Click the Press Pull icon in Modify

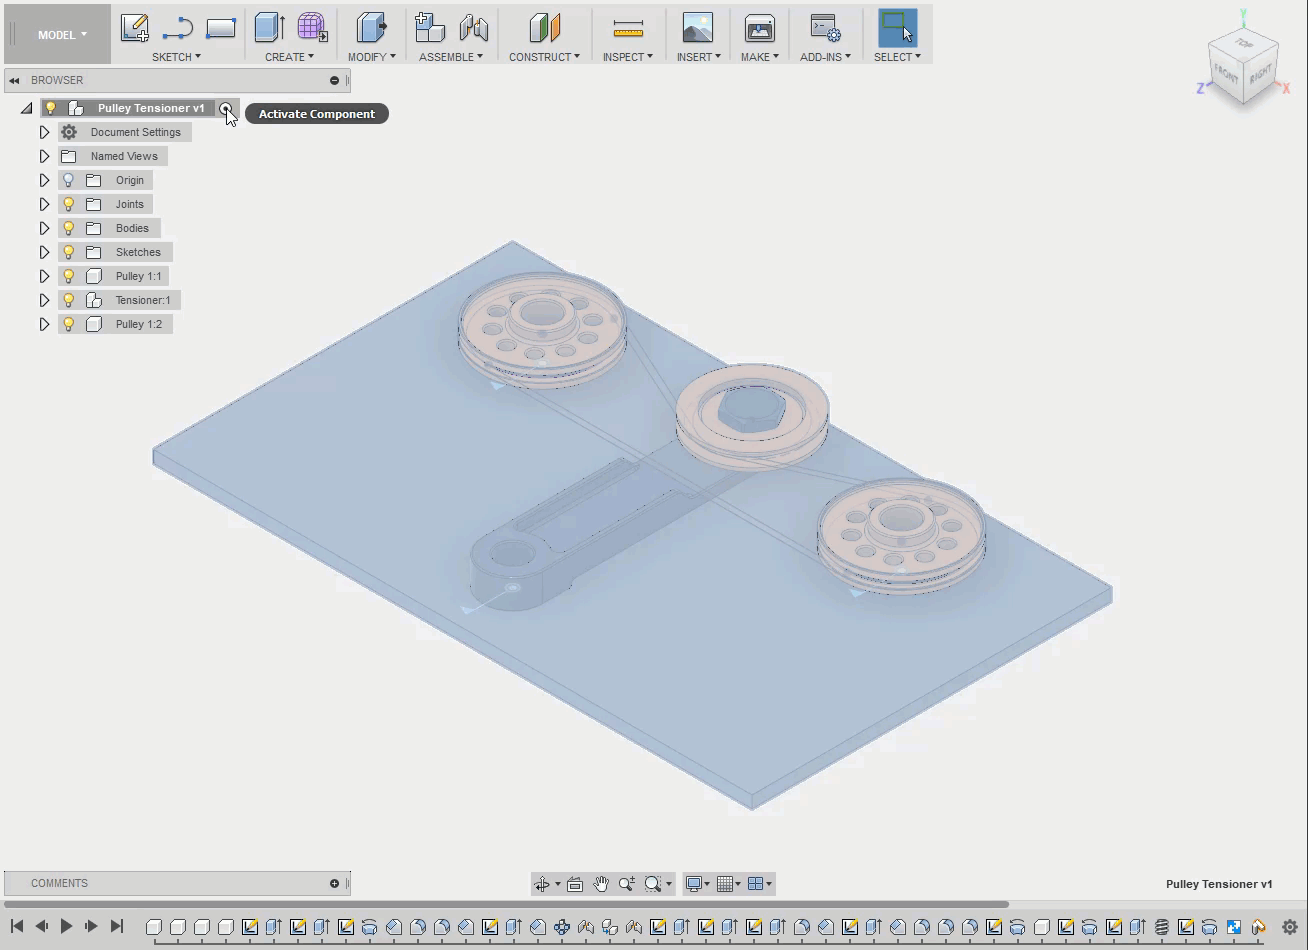click(371, 28)
